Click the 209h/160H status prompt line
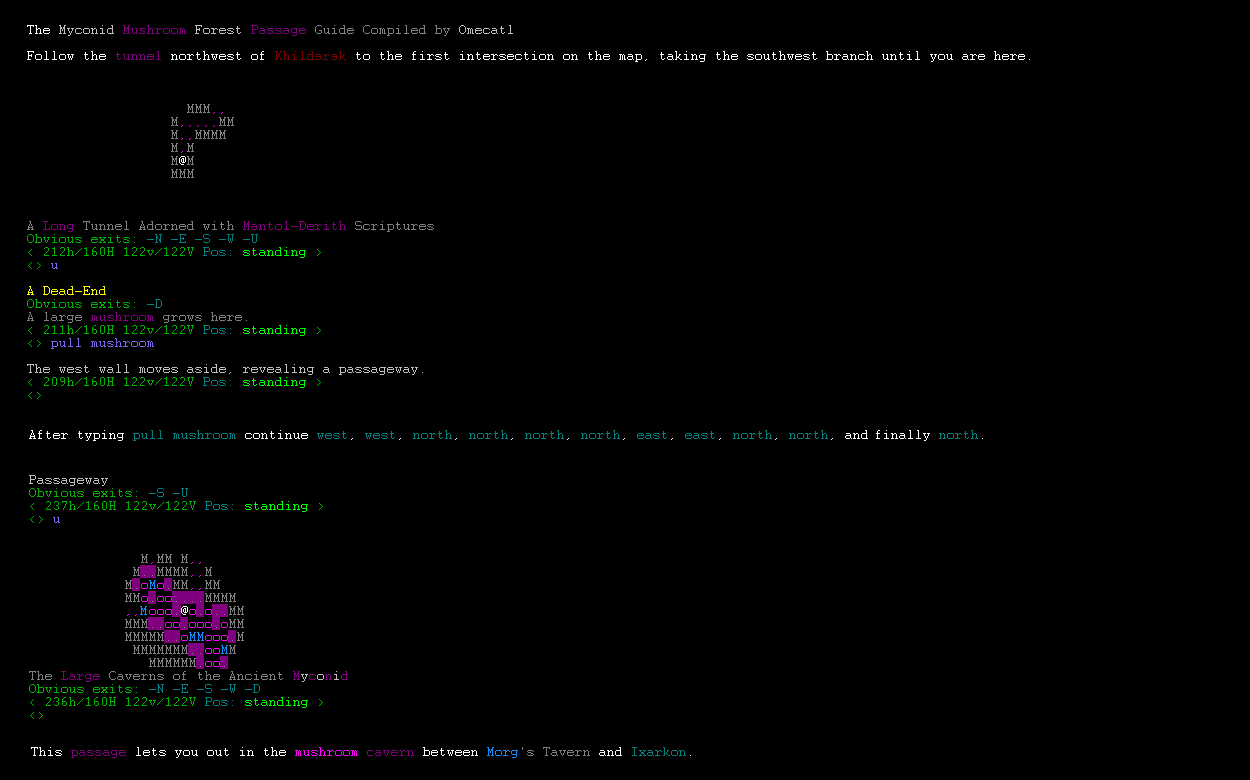1250x780 pixels. pos(174,382)
